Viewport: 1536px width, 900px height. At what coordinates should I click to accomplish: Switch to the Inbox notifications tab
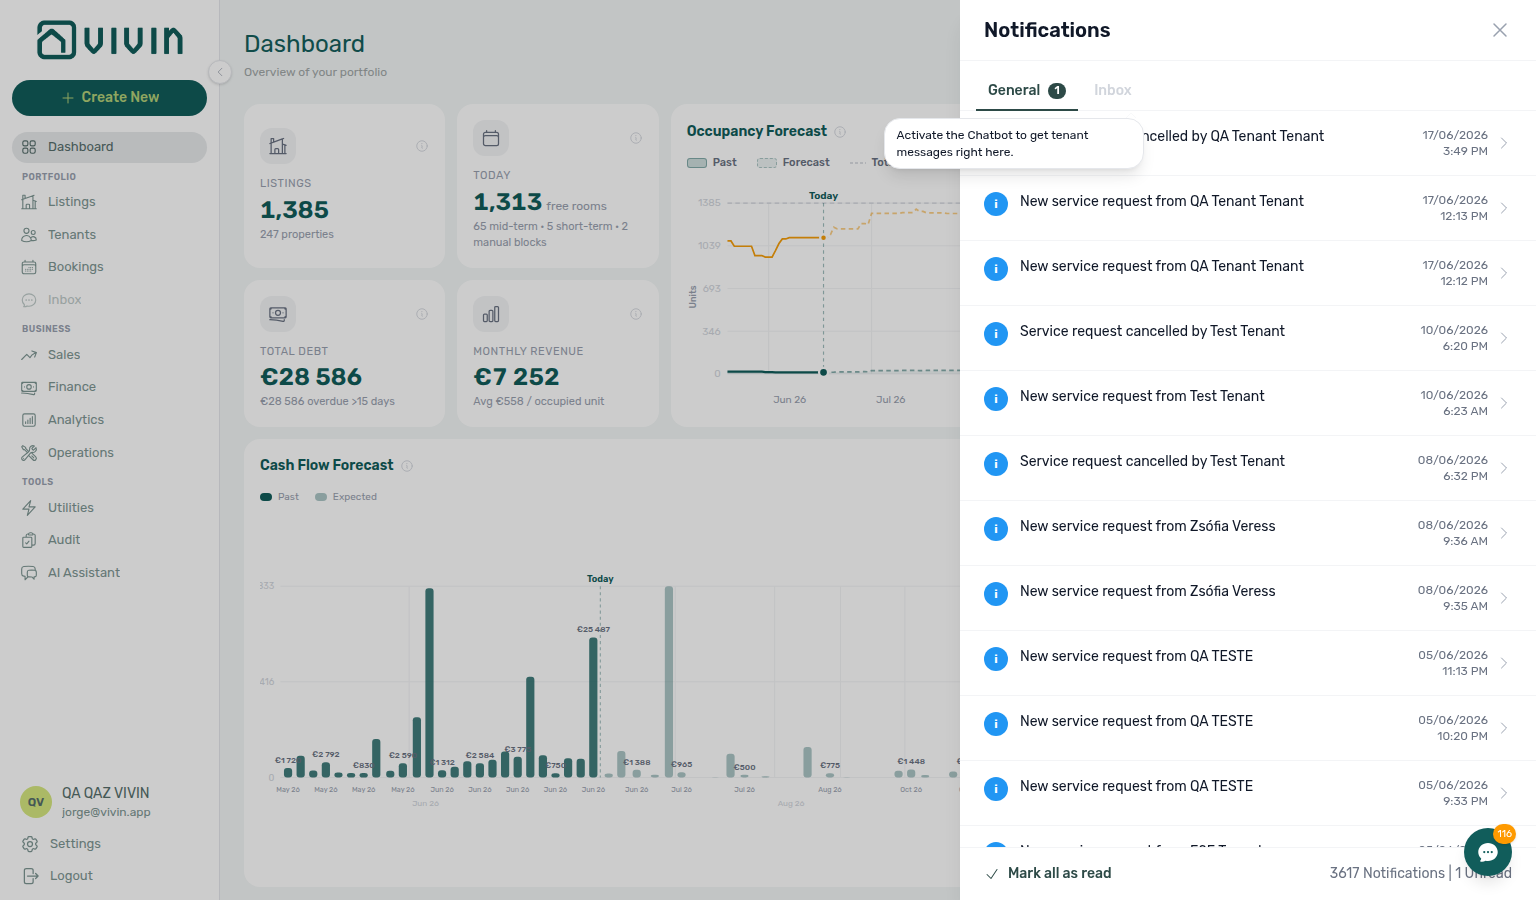click(1112, 90)
